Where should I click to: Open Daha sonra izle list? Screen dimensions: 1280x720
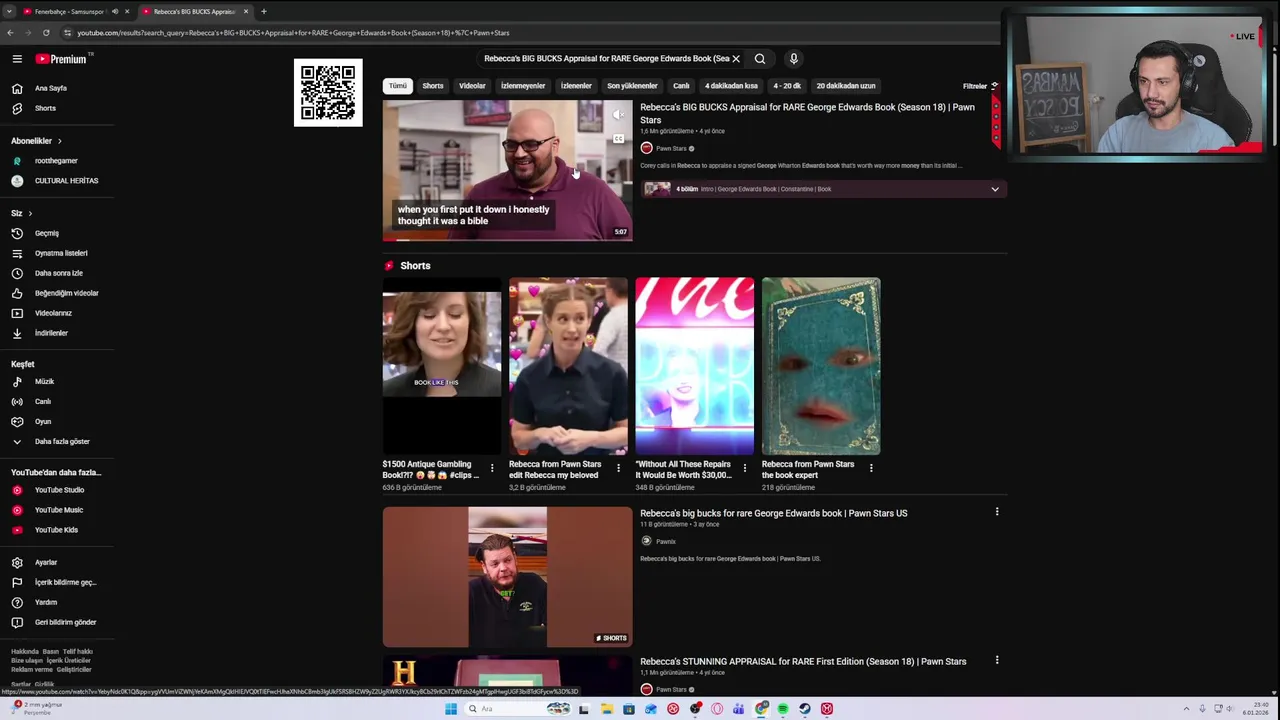pos(58,273)
